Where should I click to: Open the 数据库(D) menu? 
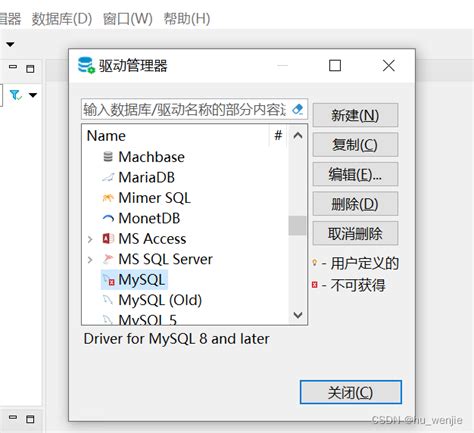(x=62, y=19)
